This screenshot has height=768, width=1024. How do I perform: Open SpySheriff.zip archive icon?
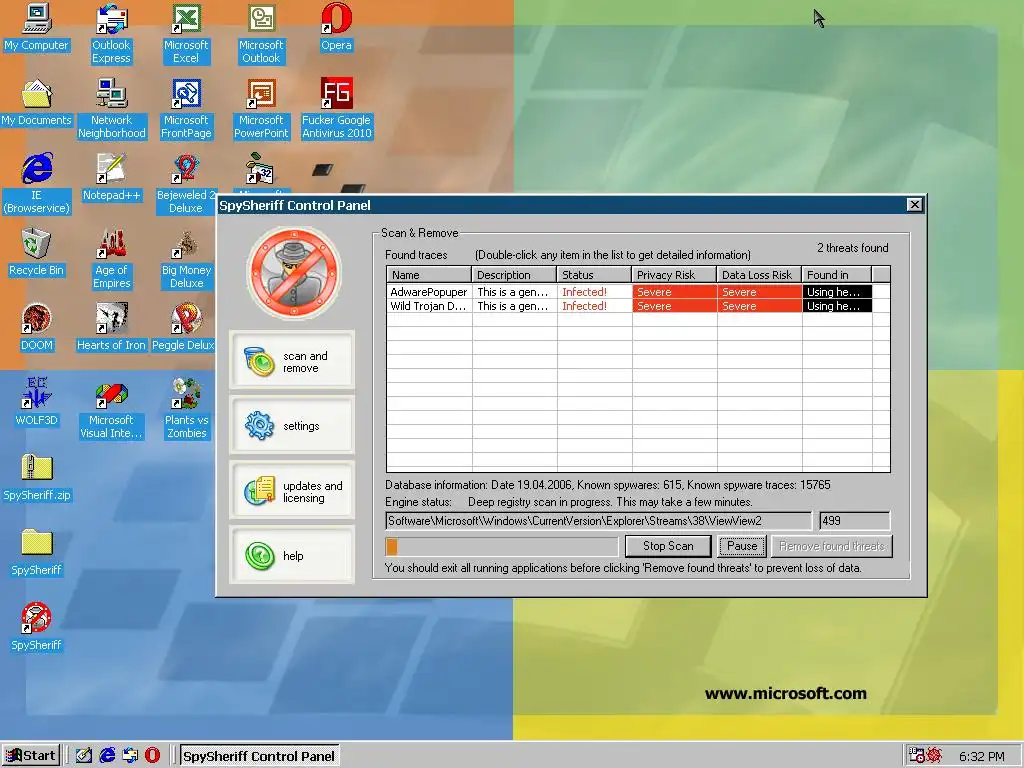36,477
